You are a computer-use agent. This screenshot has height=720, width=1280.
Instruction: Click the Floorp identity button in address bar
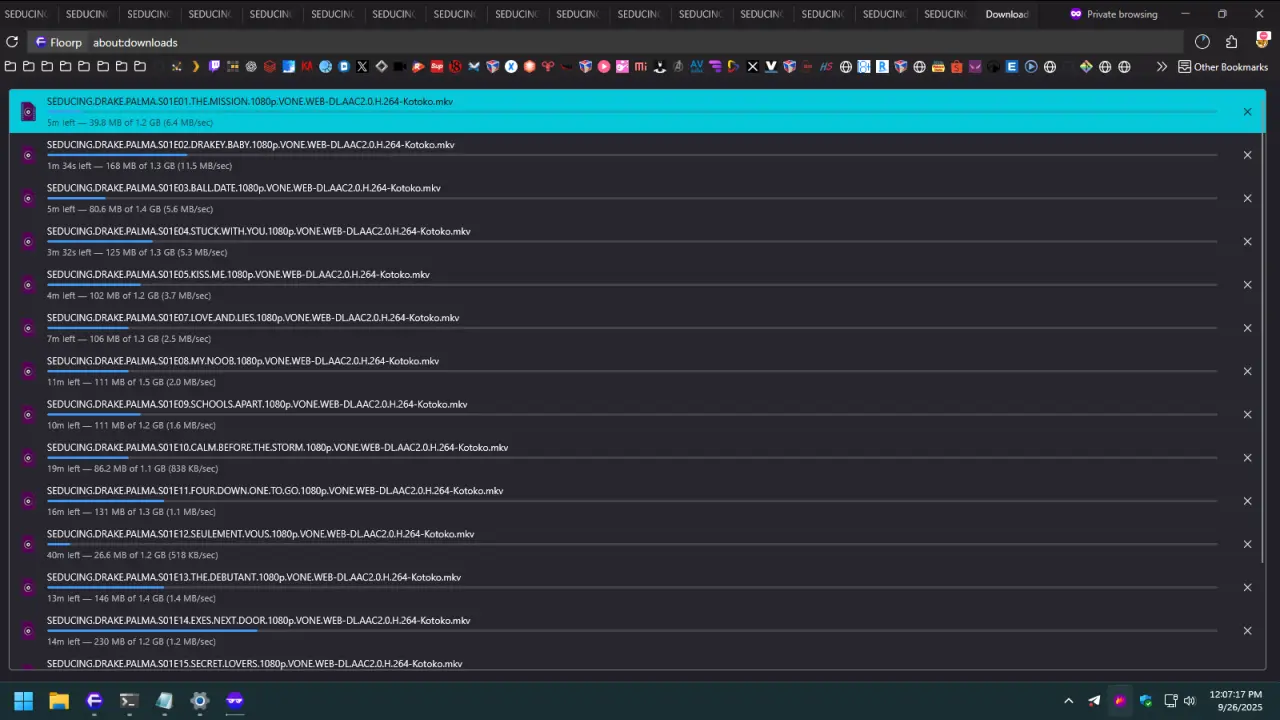tap(59, 42)
